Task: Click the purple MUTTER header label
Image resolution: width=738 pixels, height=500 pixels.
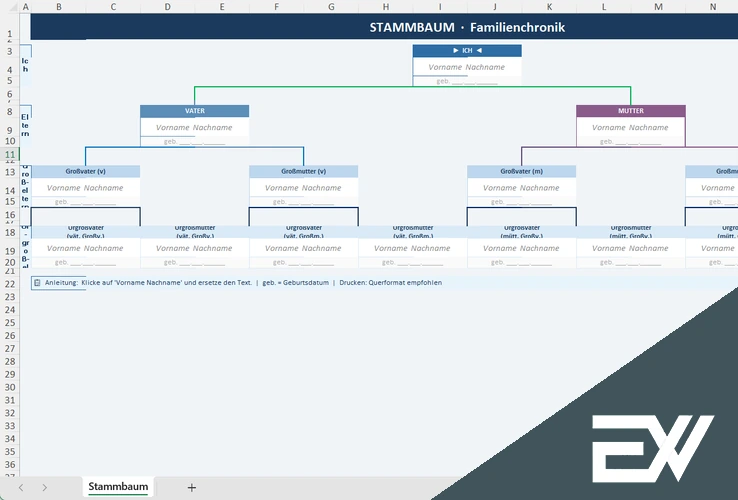Action: (x=630, y=111)
